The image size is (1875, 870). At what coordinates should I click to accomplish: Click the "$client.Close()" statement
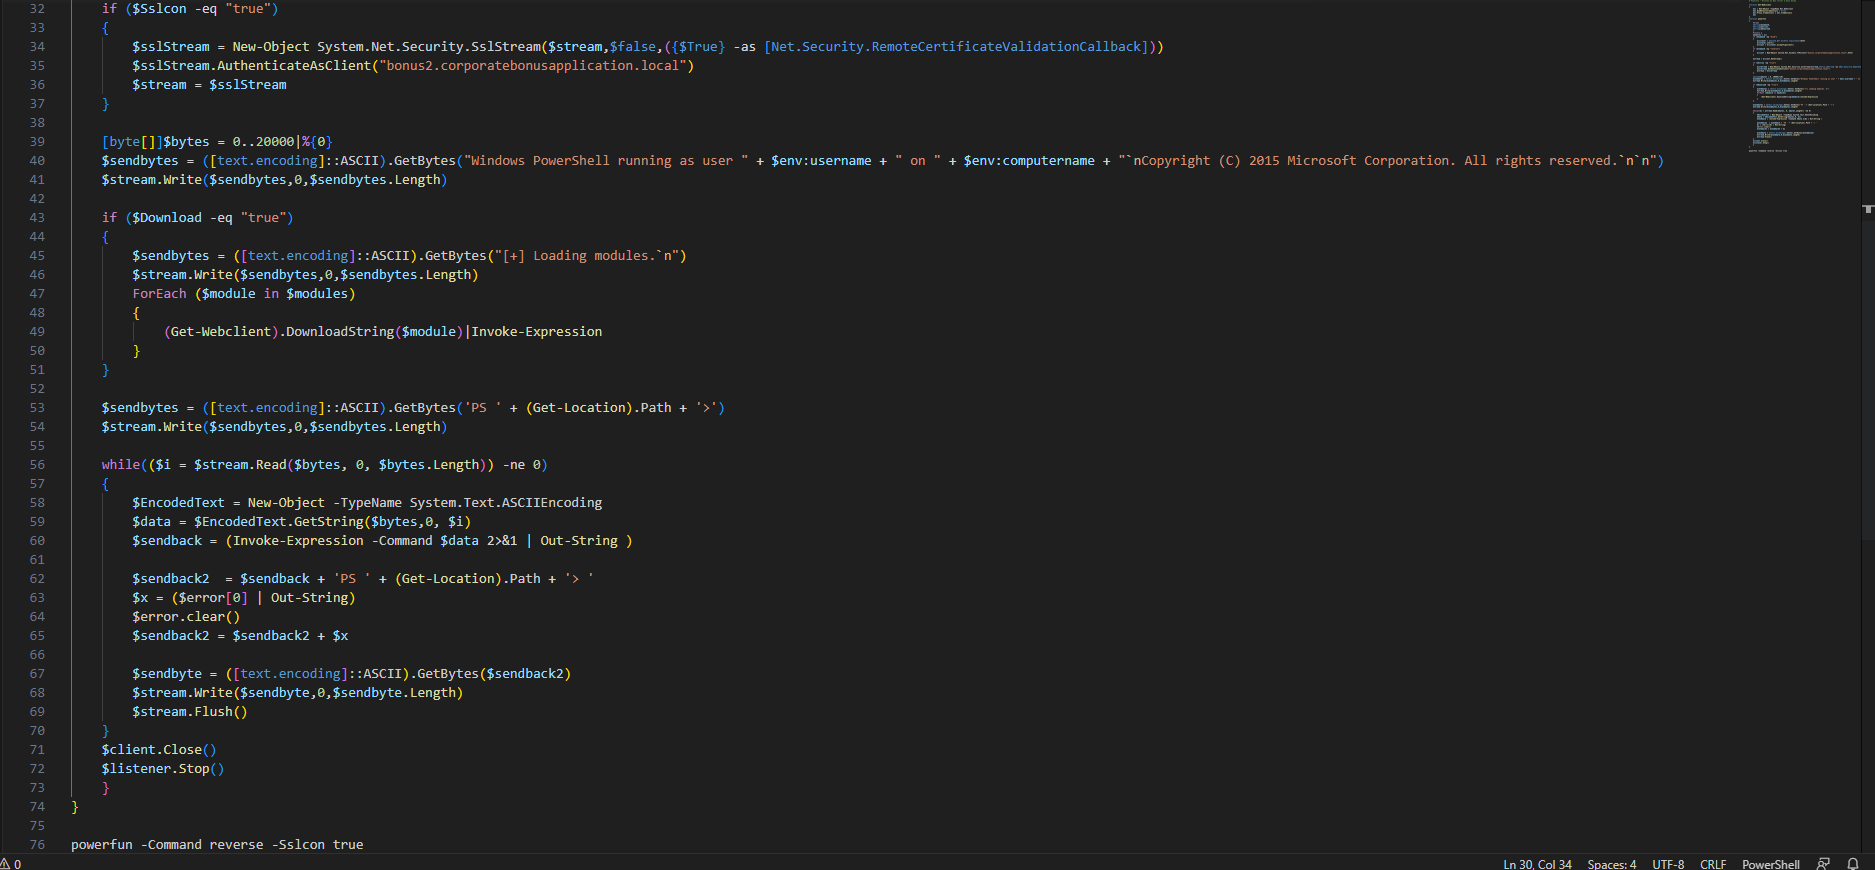point(159,749)
